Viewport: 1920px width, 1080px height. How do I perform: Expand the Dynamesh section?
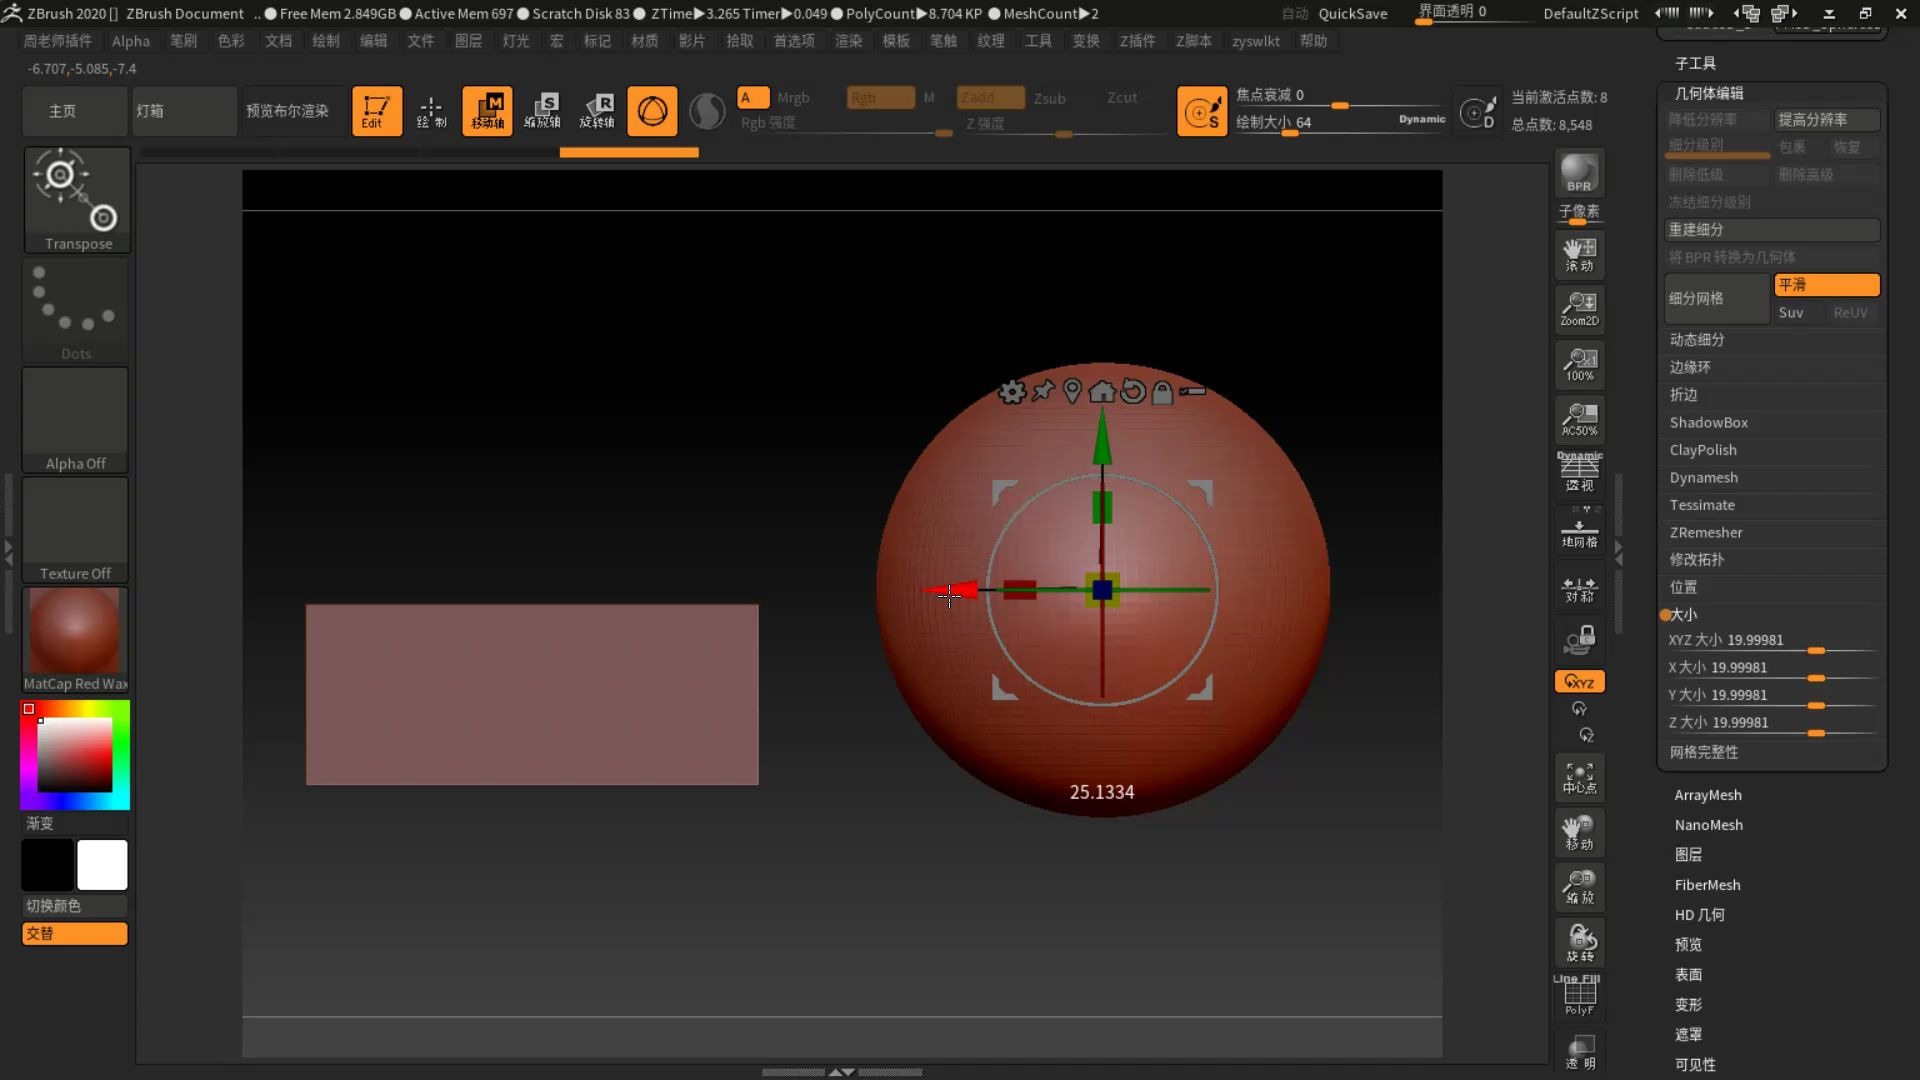coord(1703,478)
